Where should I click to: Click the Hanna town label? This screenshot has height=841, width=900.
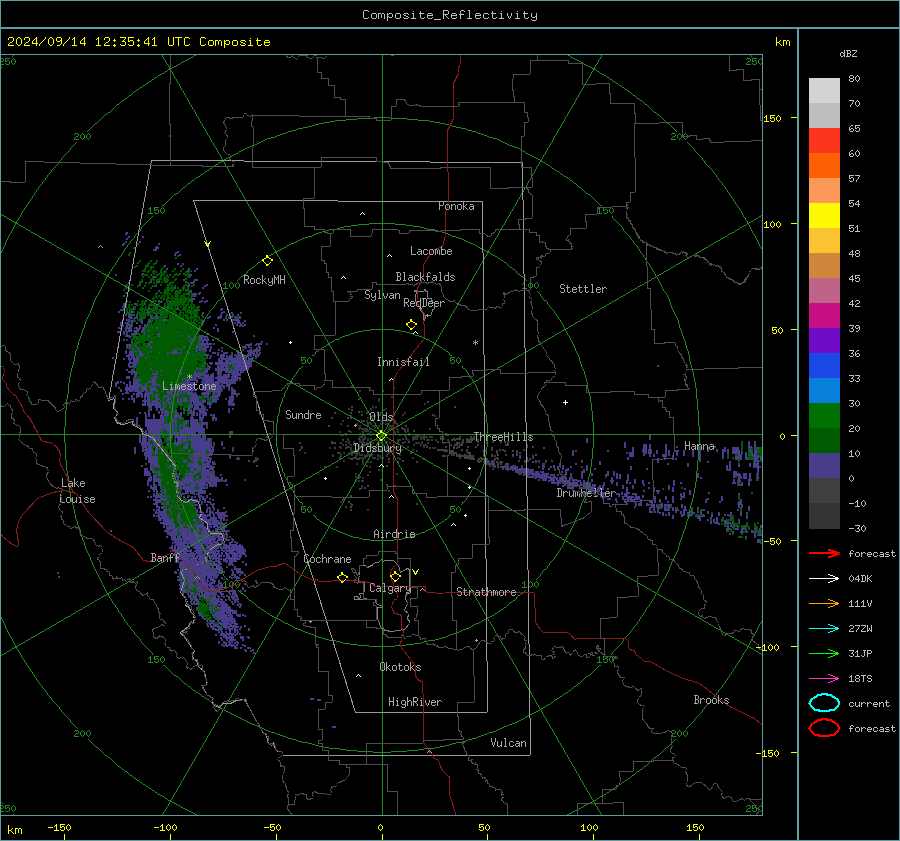pos(699,446)
